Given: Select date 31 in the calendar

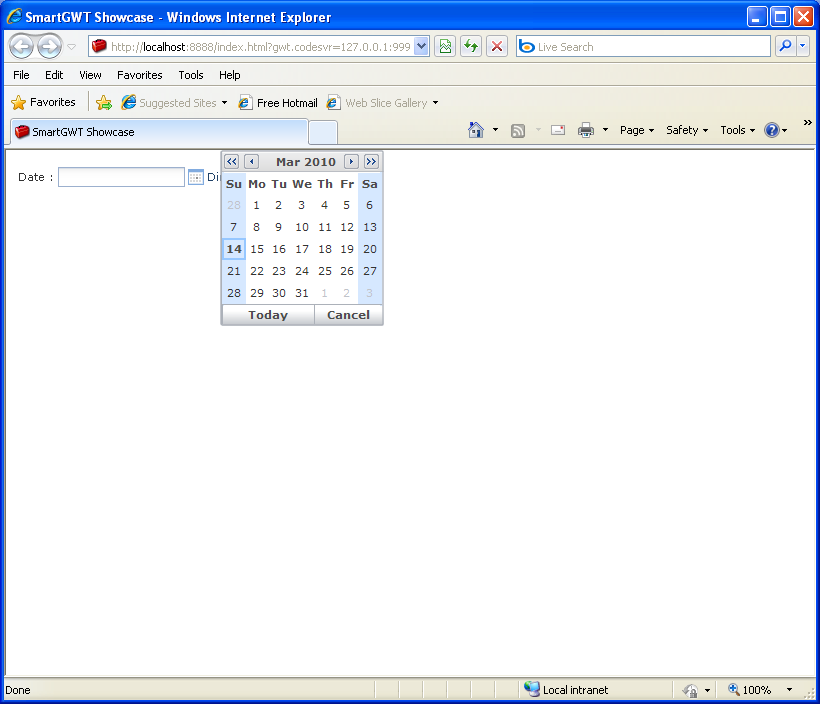Looking at the screenshot, I should coord(302,293).
